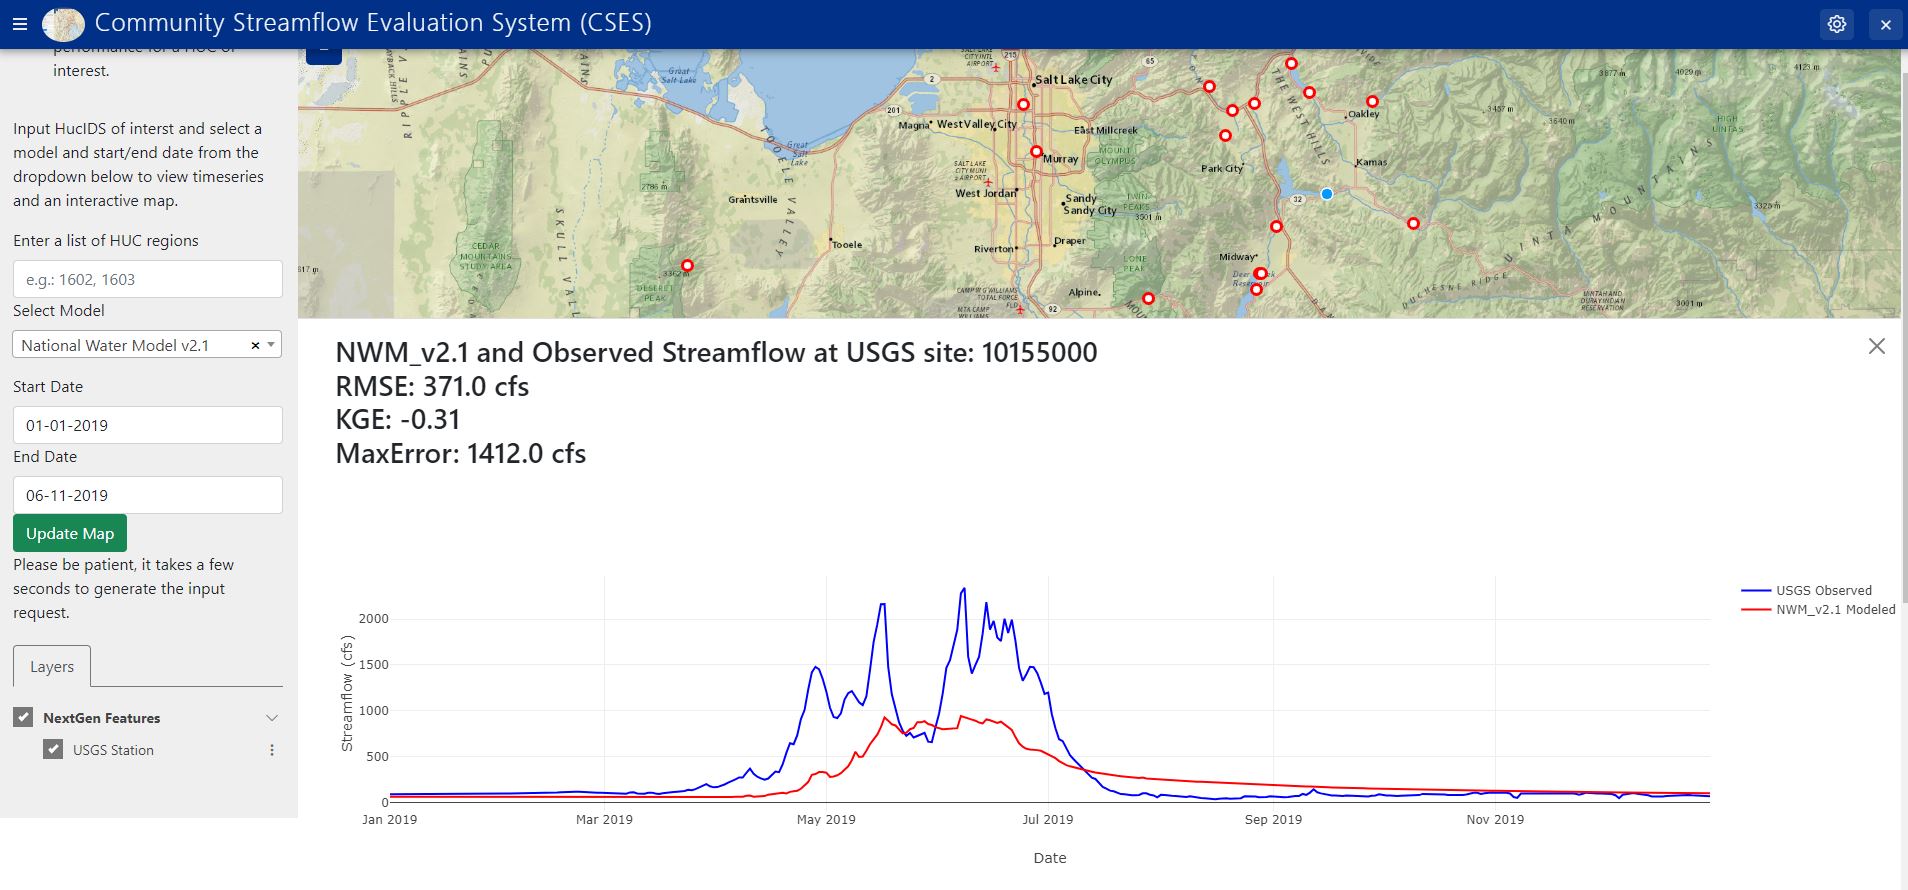
Task: Switch to the Layers tab
Action: [52, 666]
